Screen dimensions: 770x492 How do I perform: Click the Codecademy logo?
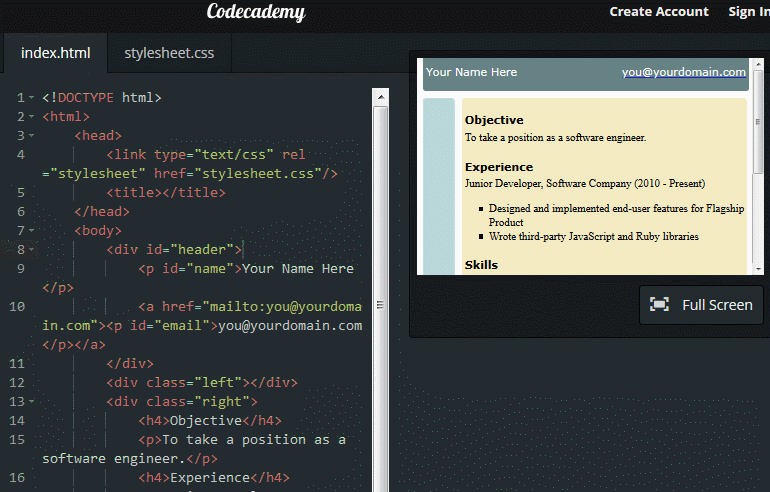[x=256, y=12]
